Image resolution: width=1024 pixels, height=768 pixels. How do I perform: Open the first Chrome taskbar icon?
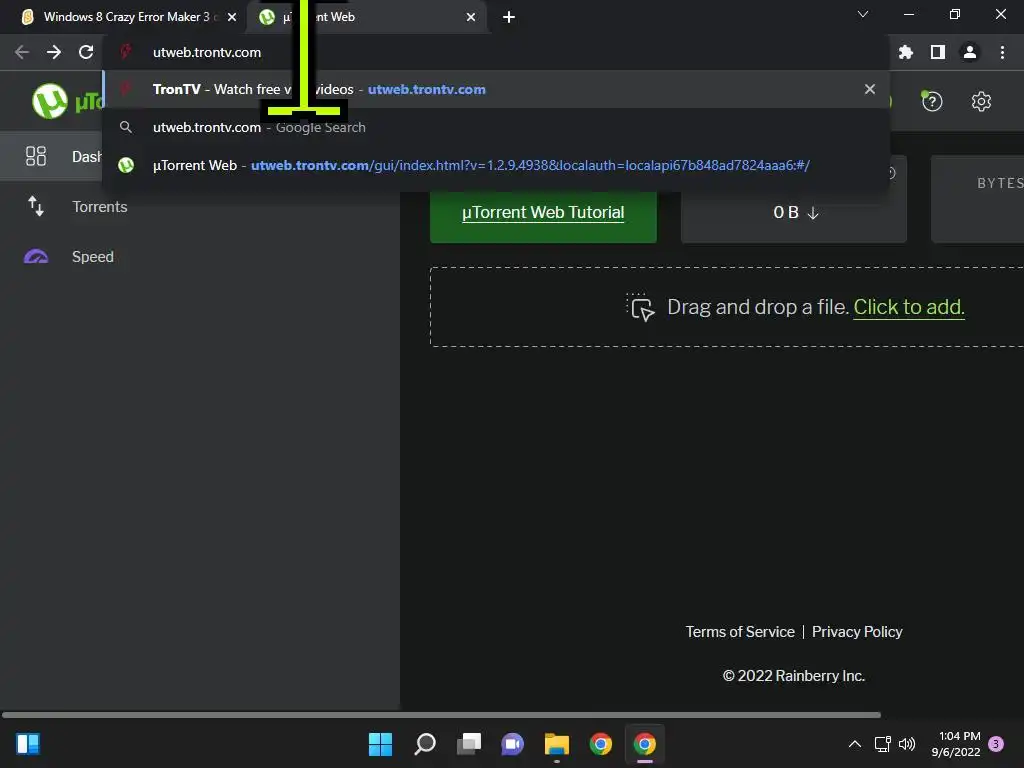[x=601, y=744]
